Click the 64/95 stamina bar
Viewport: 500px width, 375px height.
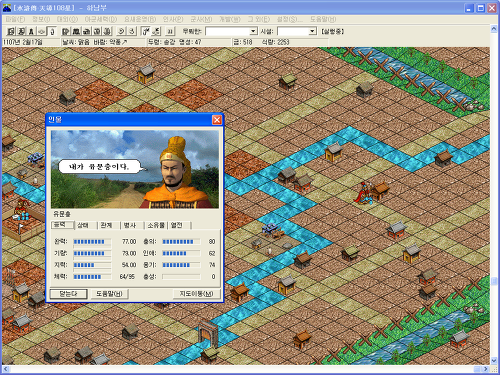click(x=92, y=277)
